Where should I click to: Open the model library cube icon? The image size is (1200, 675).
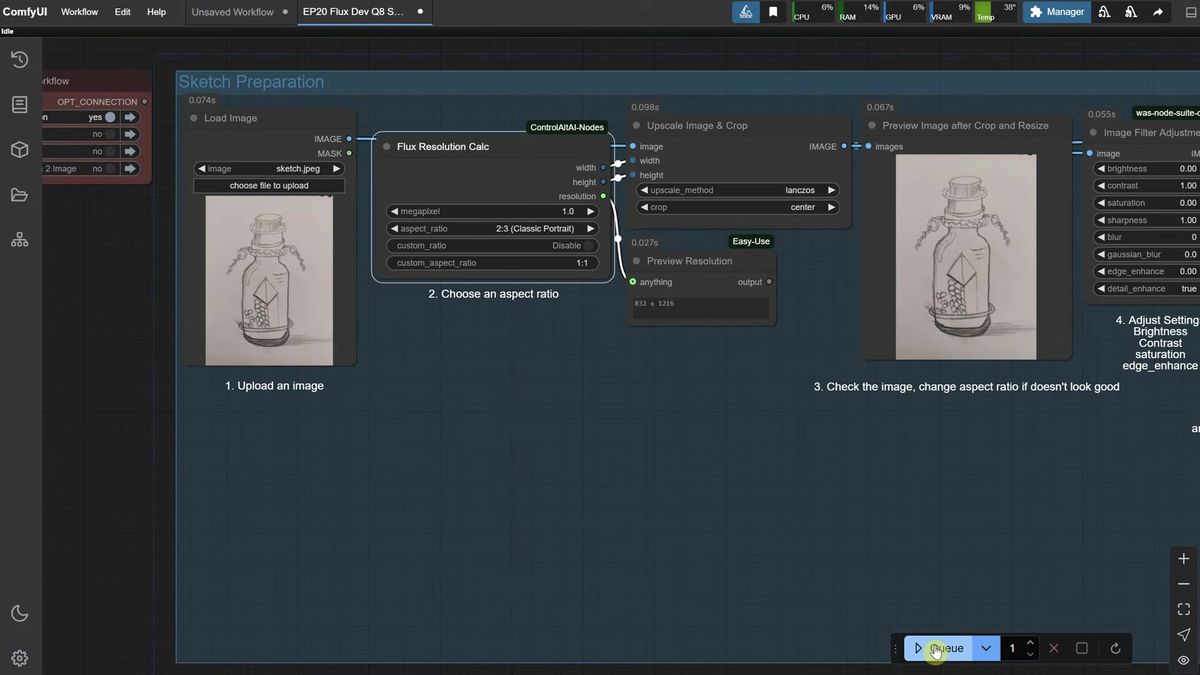pyautogui.click(x=19, y=150)
